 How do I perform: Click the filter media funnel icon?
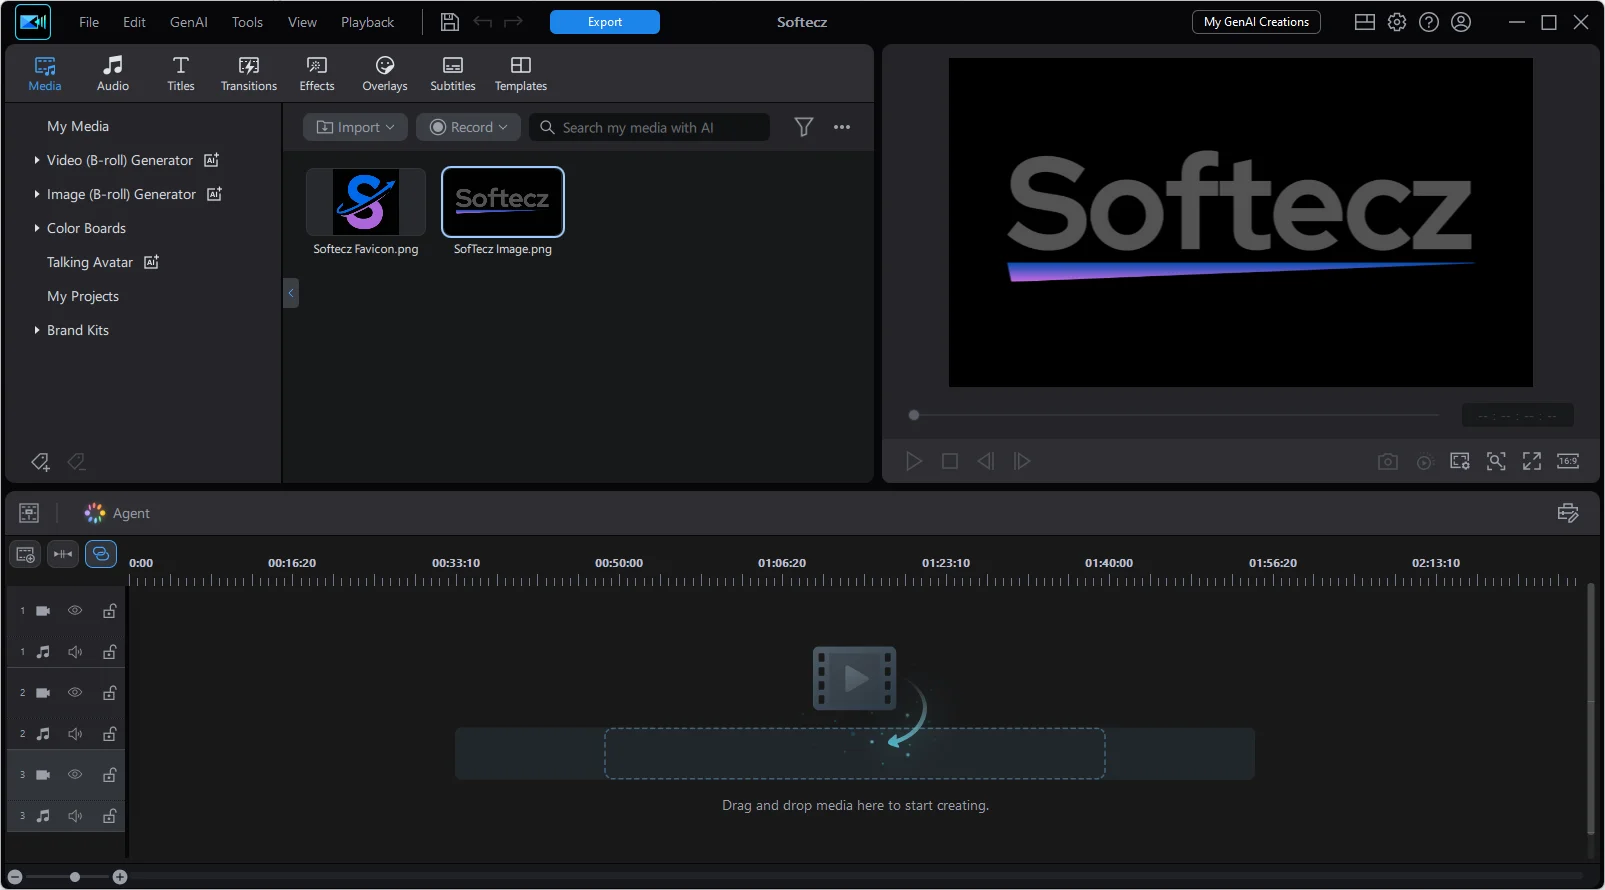(x=804, y=127)
